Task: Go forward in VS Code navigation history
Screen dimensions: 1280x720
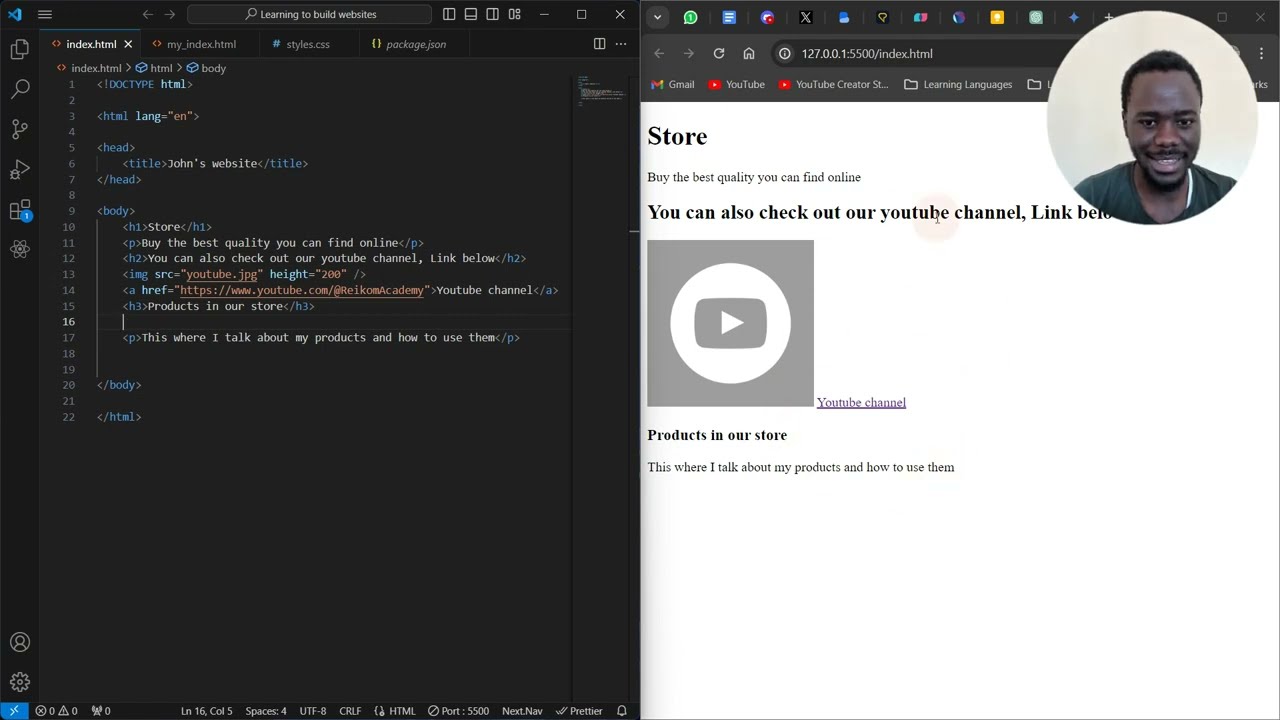Action: 170,14
